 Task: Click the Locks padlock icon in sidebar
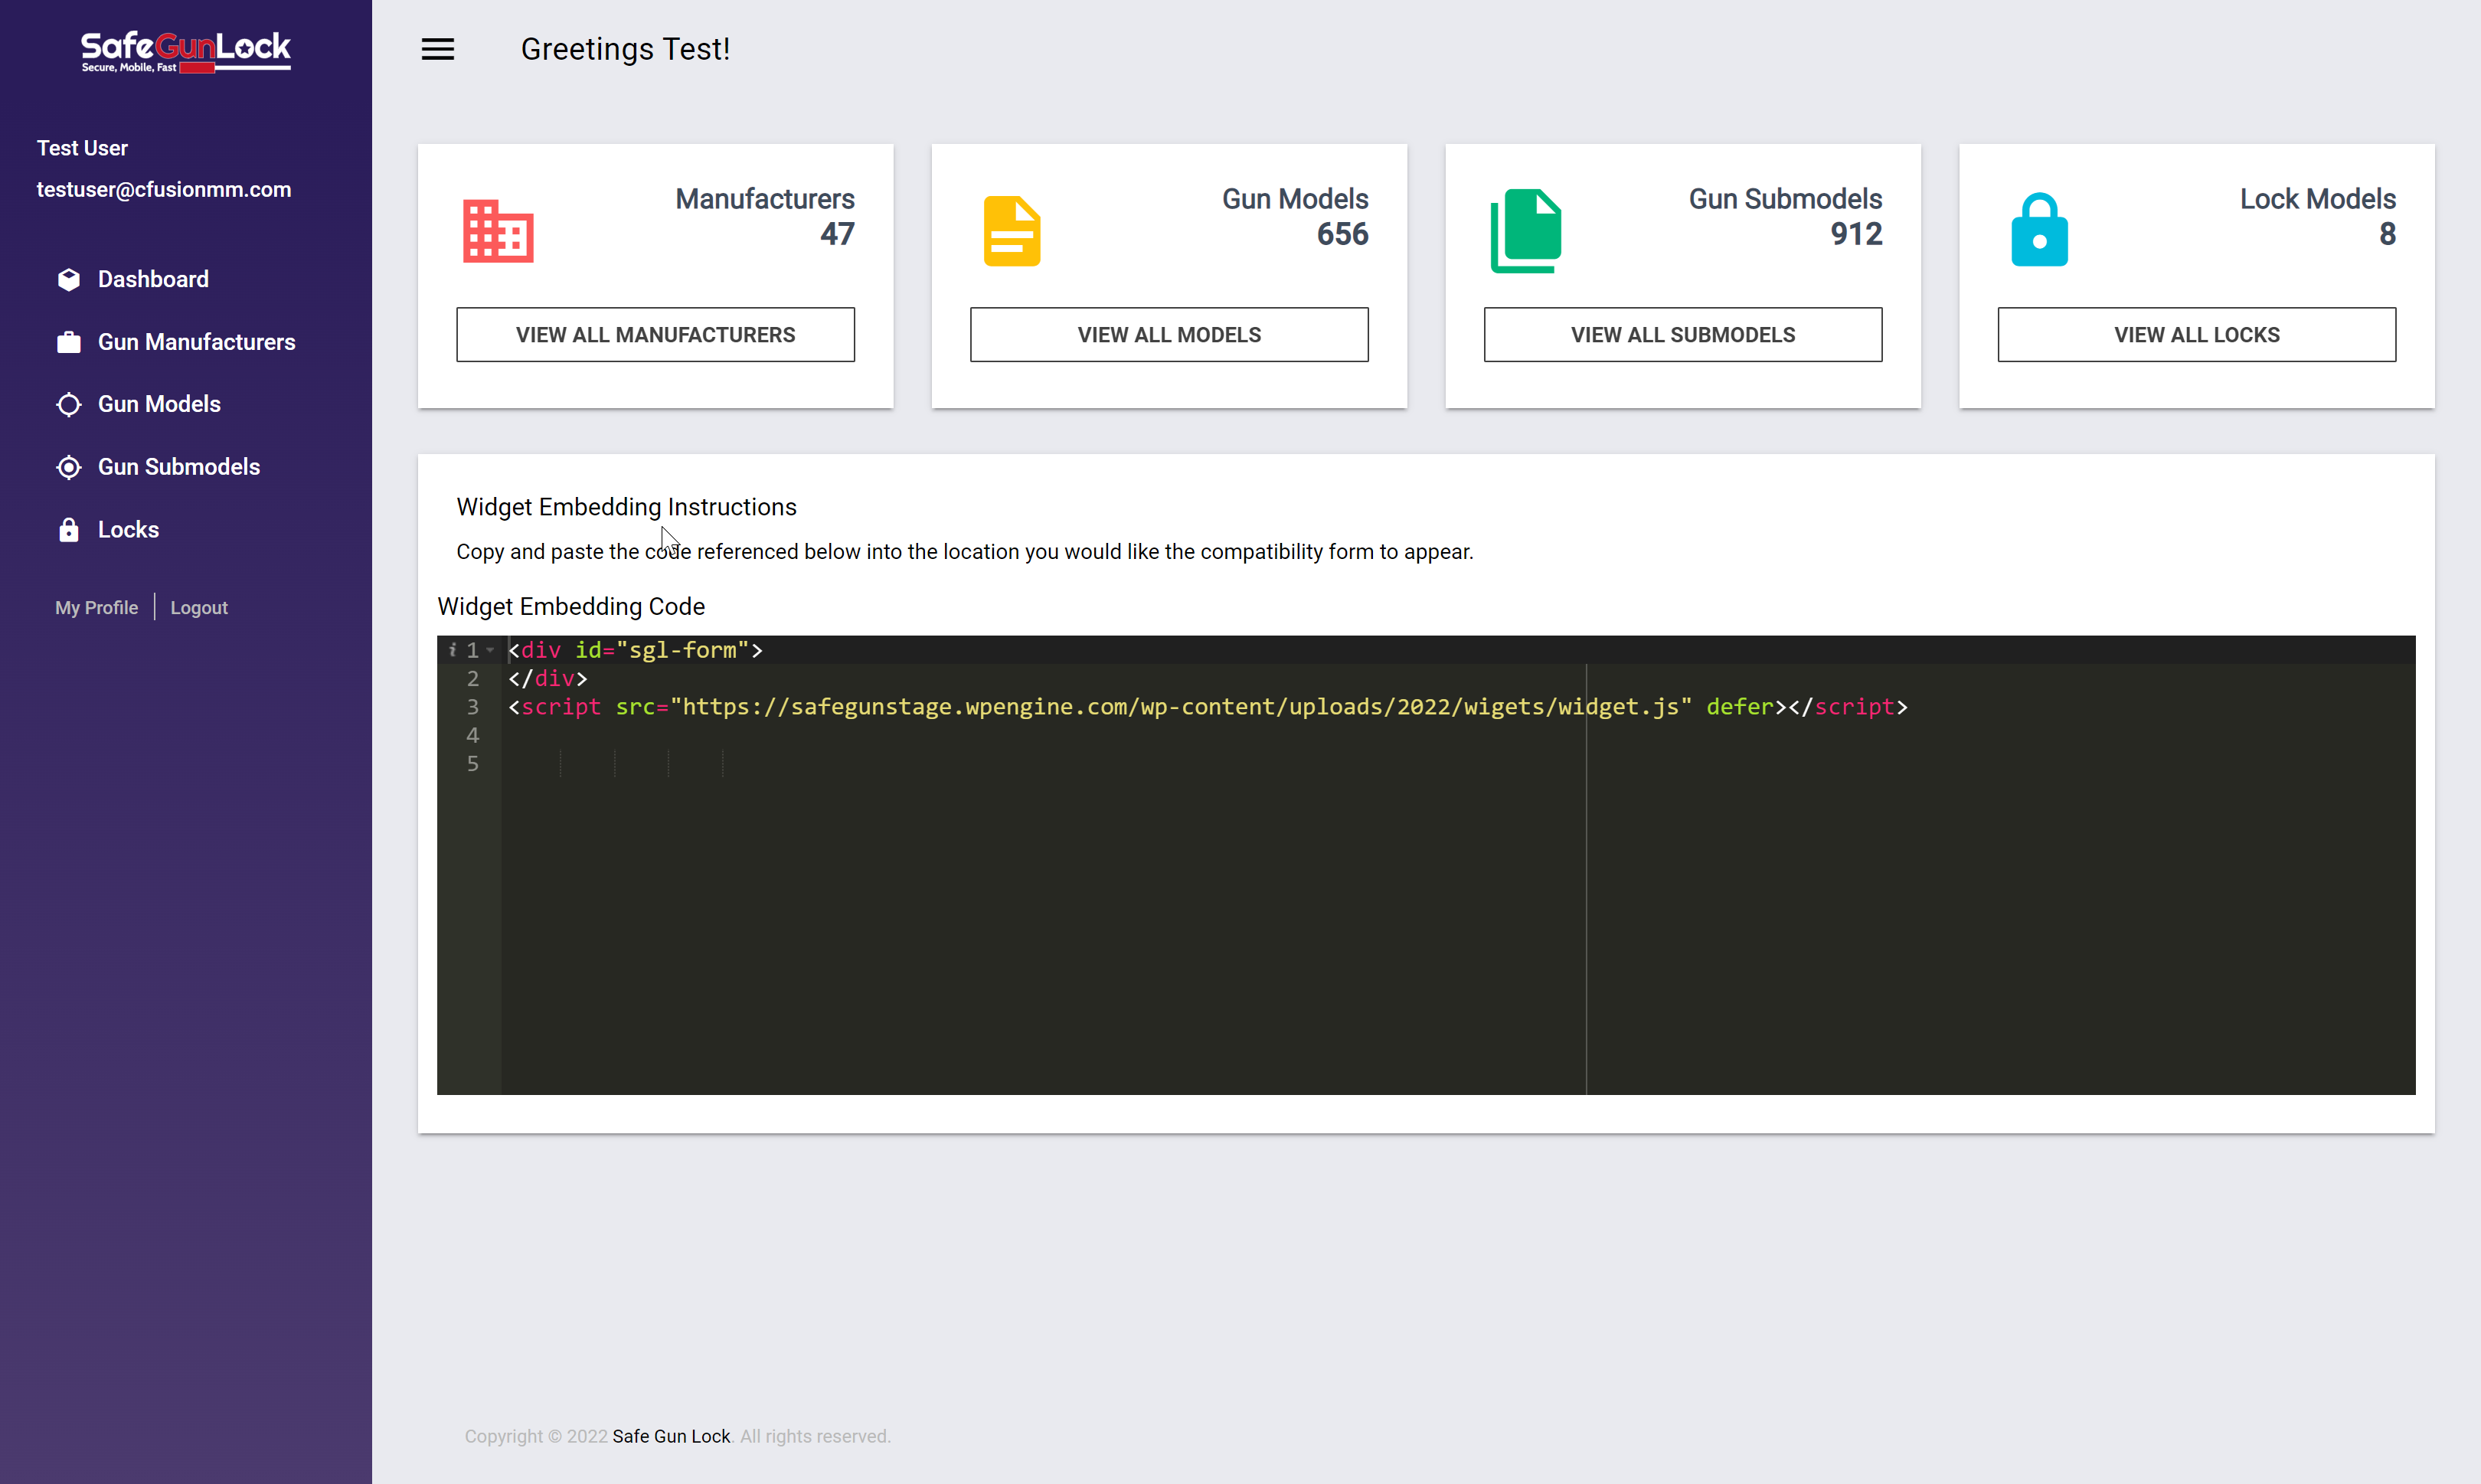click(69, 530)
